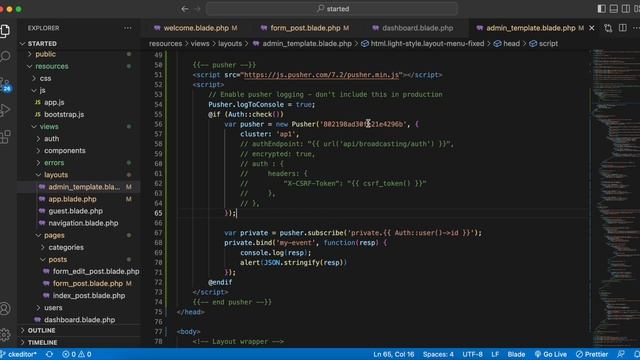Click 'Ln 65, Col 16' in status bar

(393, 354)
